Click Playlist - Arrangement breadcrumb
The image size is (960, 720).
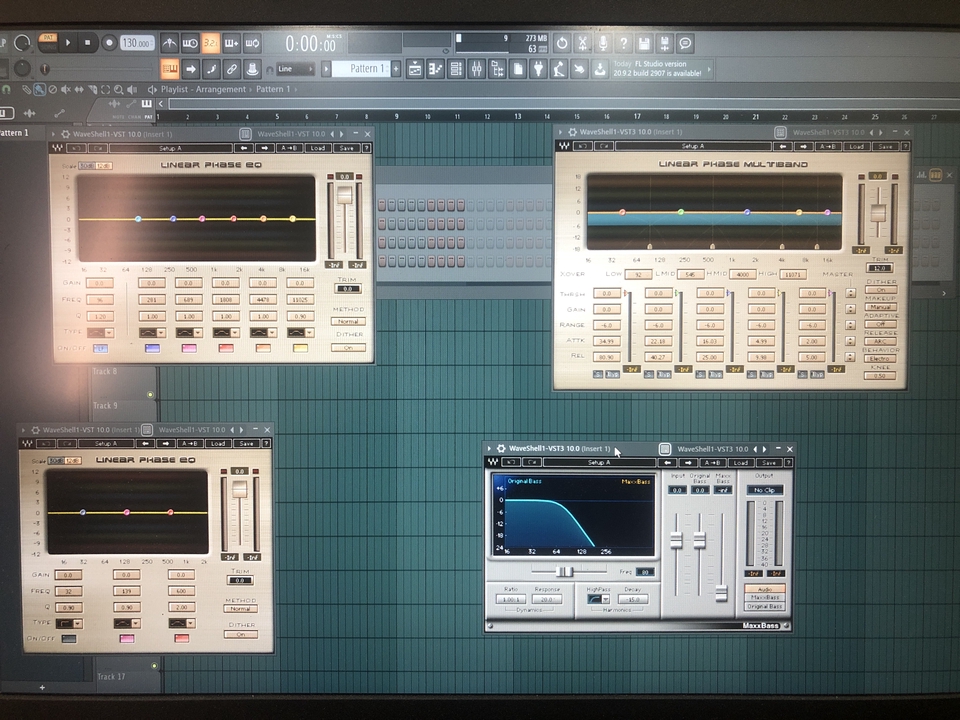point(203,89)
